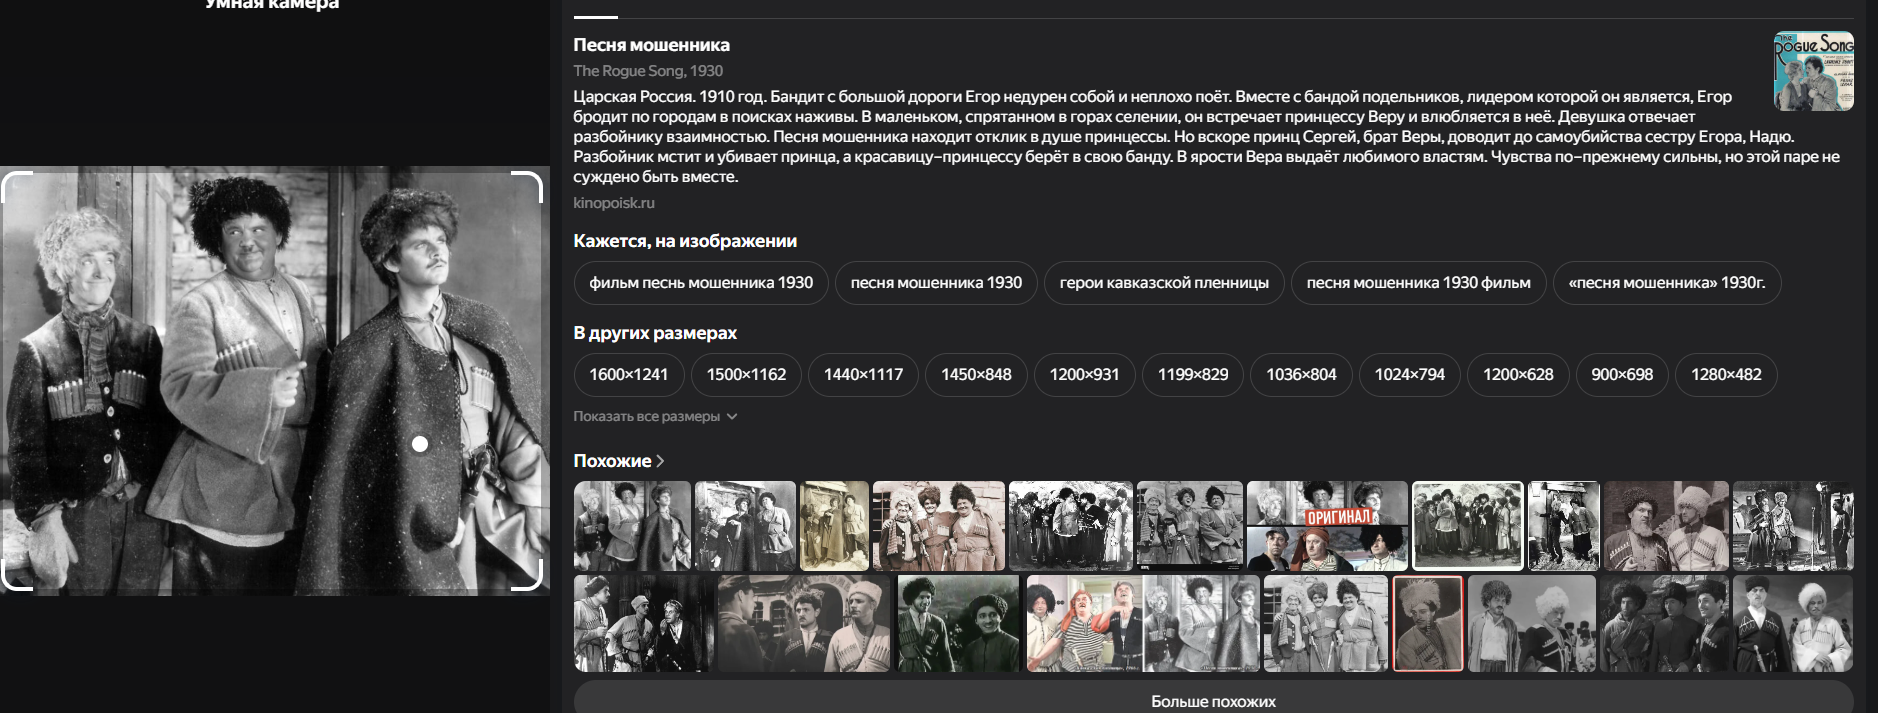1878x713 pixels.
Task: Click the В других размерах heading
Action: click(655, 333)
